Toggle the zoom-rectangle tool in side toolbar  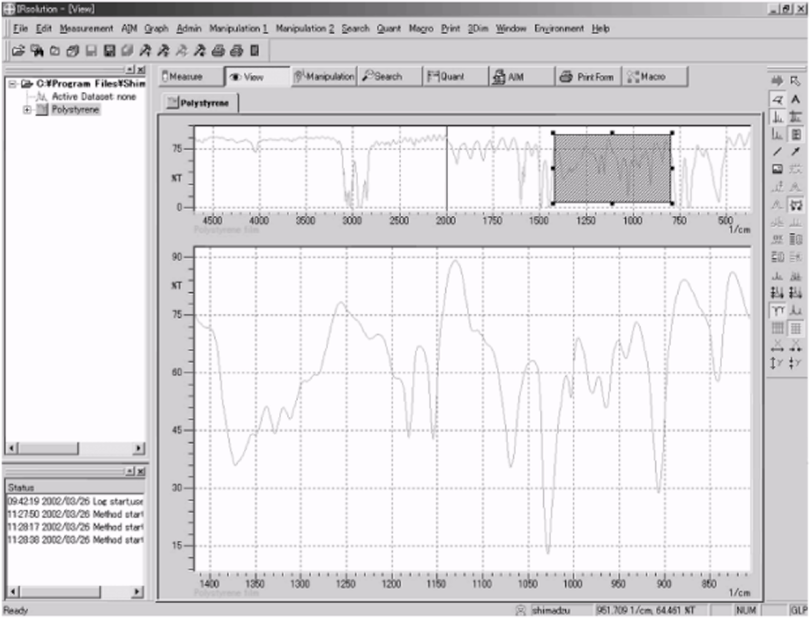point(777,99)
